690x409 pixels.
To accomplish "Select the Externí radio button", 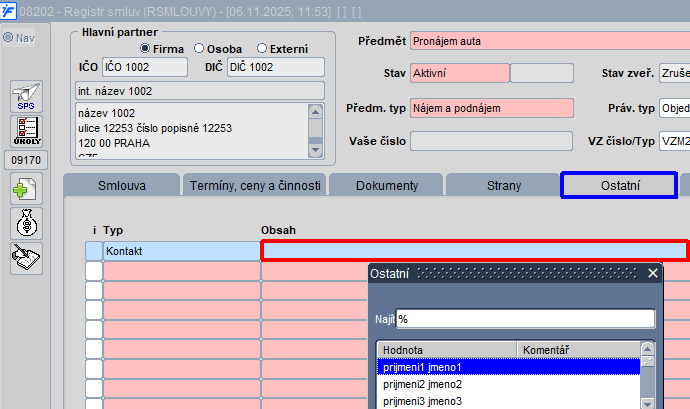I will point(262,48).
